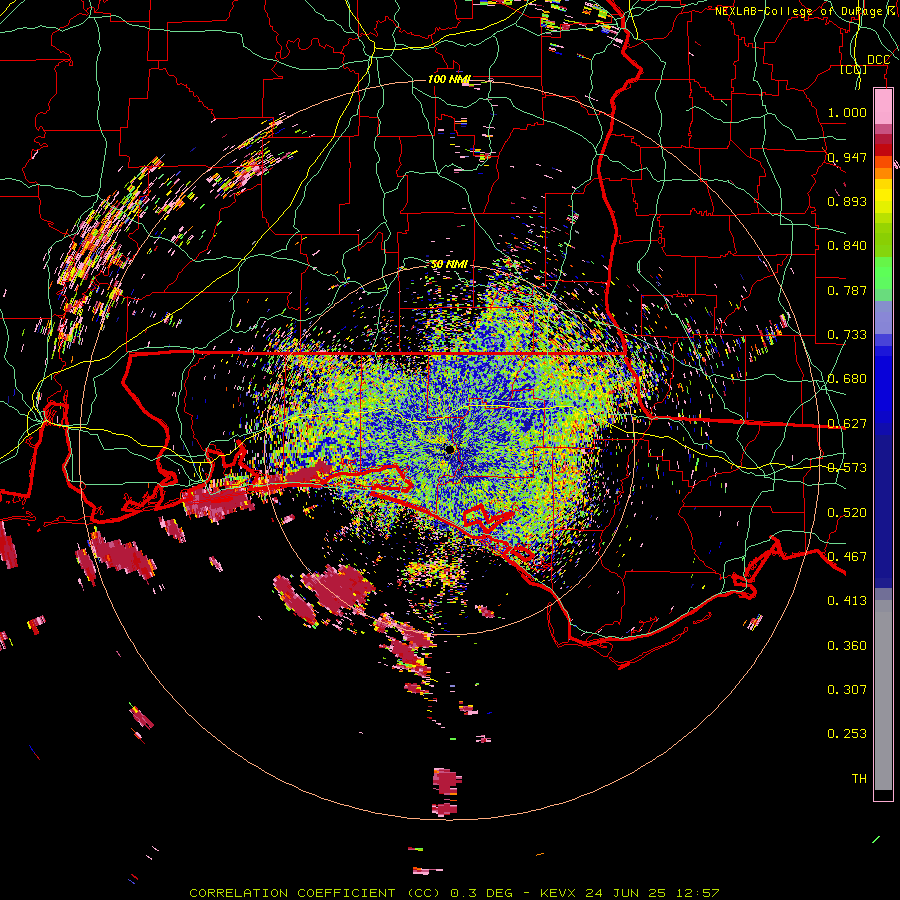The image size is (900, 900).
Task: Pick the light pink top color bar segment
Action: coord(883,106)
